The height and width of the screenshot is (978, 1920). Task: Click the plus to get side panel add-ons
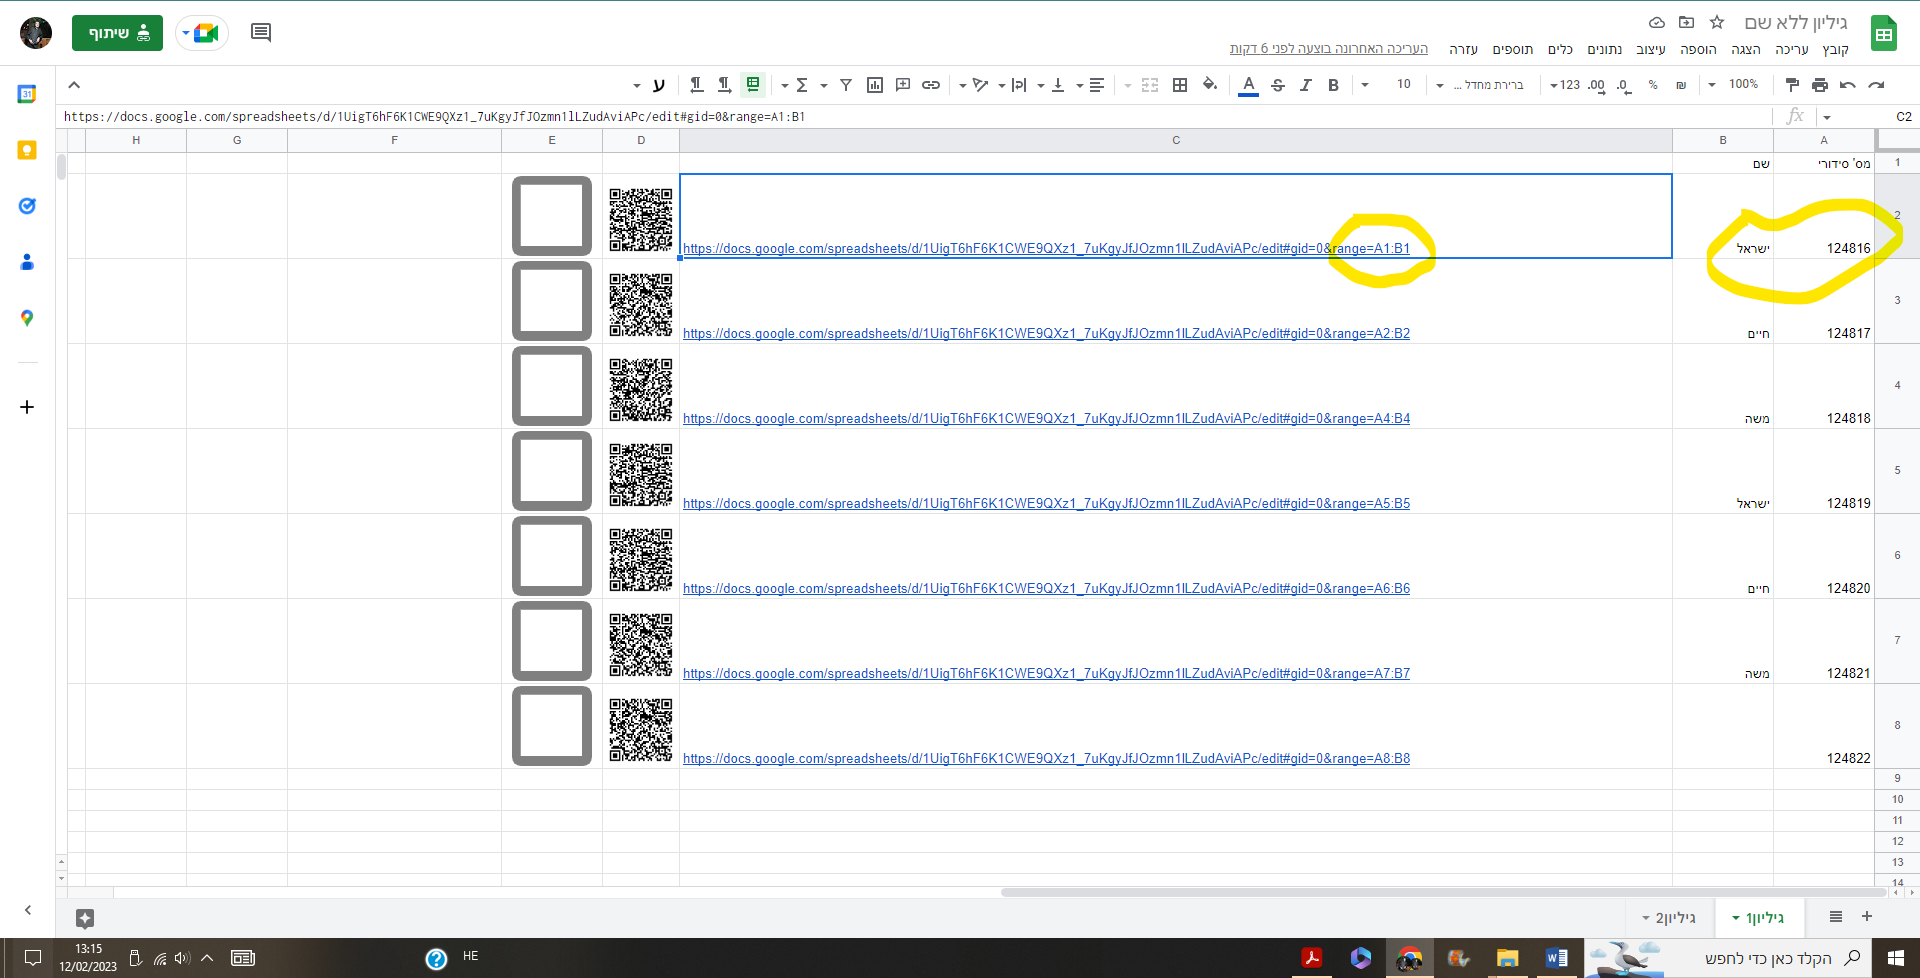27,407
